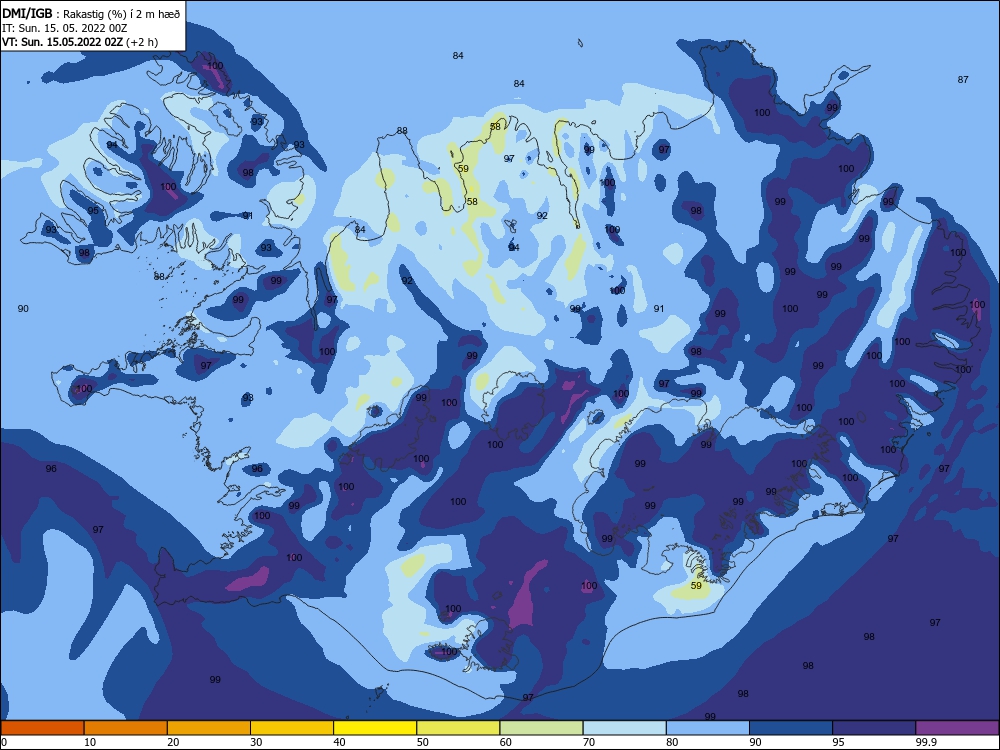Screen dimensions: 1000x750
Task: Click the legend scale label '20'
Action: pyautogui.click(x=173, y=742)
